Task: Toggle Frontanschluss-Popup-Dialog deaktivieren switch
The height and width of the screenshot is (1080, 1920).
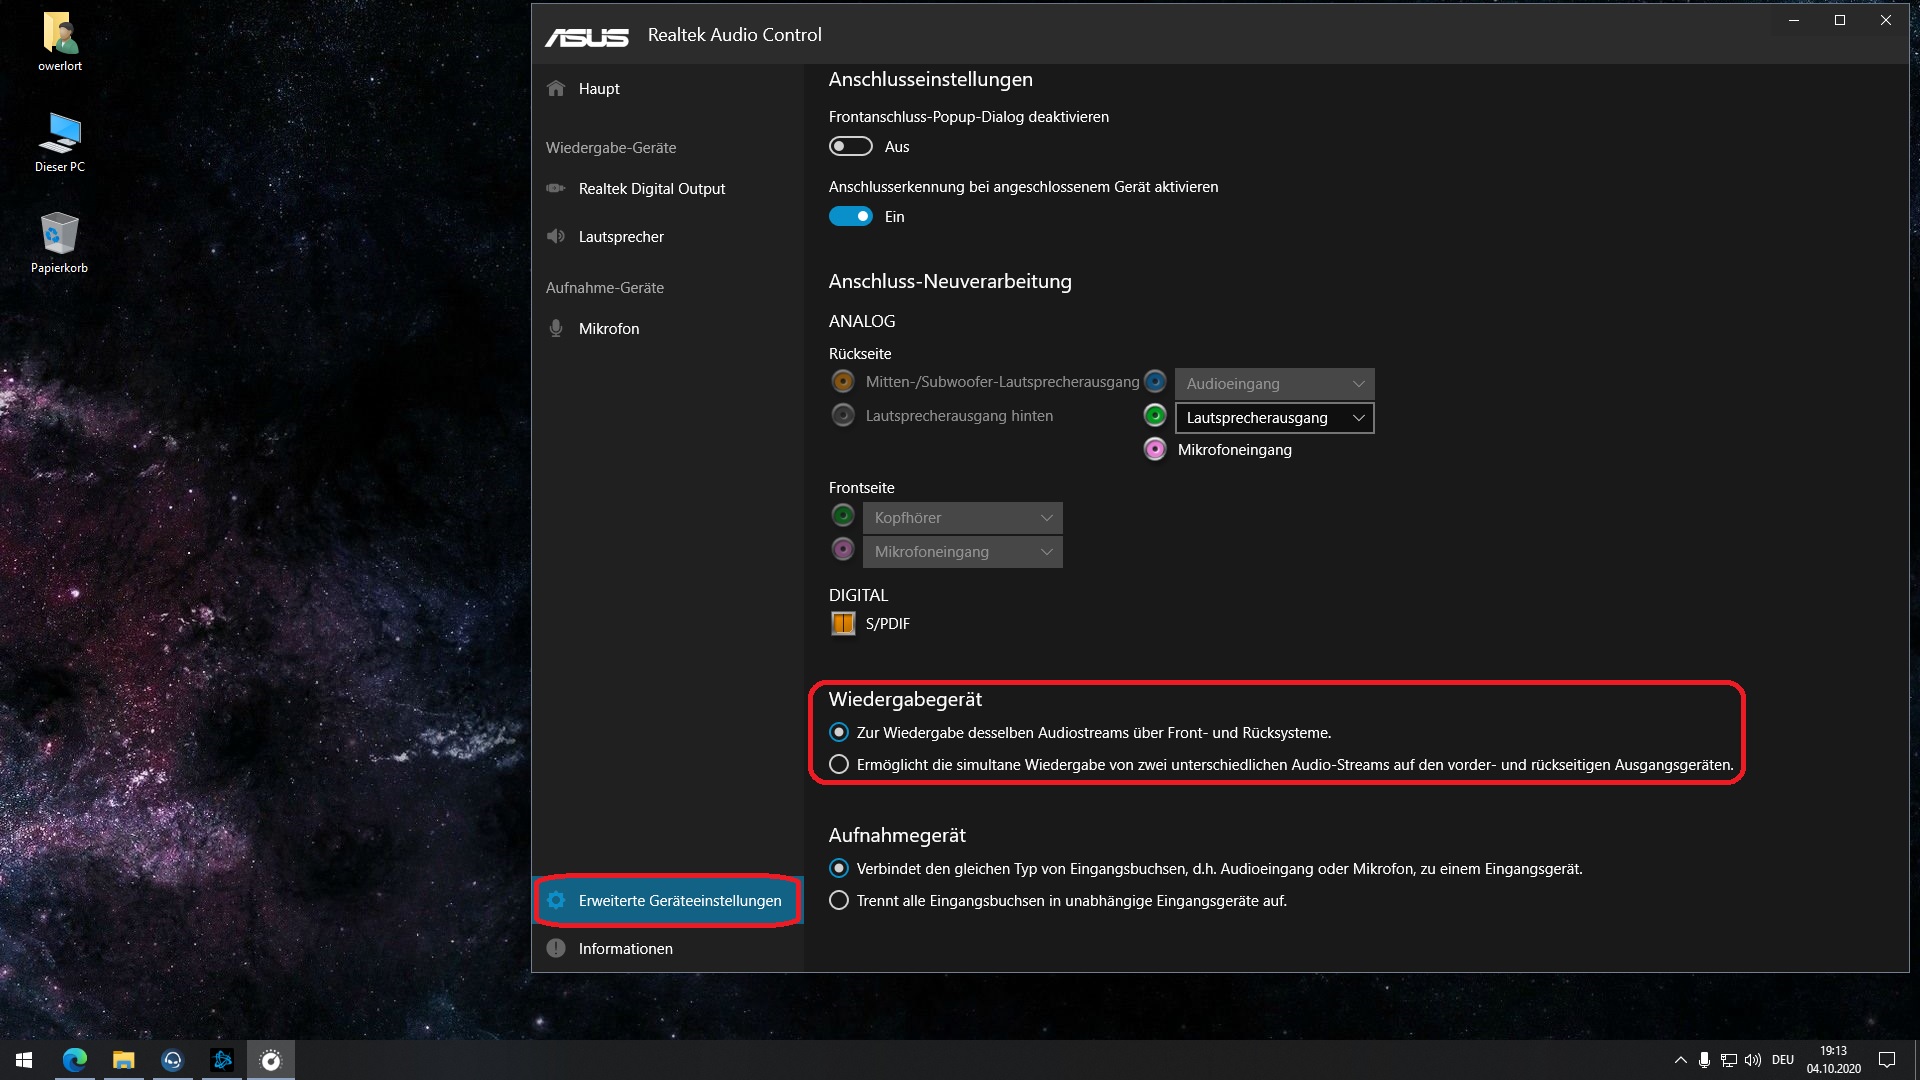Action: (x=850, y=146)
